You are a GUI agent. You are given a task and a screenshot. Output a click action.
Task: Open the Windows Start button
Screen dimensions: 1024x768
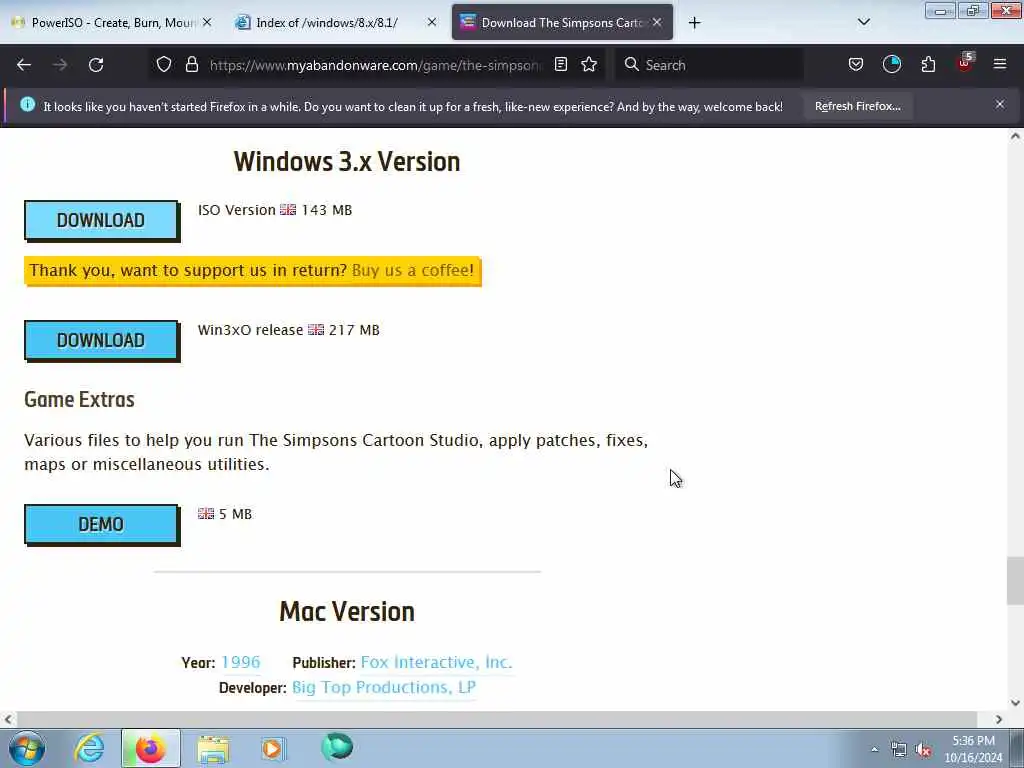[x=27, y=748]
